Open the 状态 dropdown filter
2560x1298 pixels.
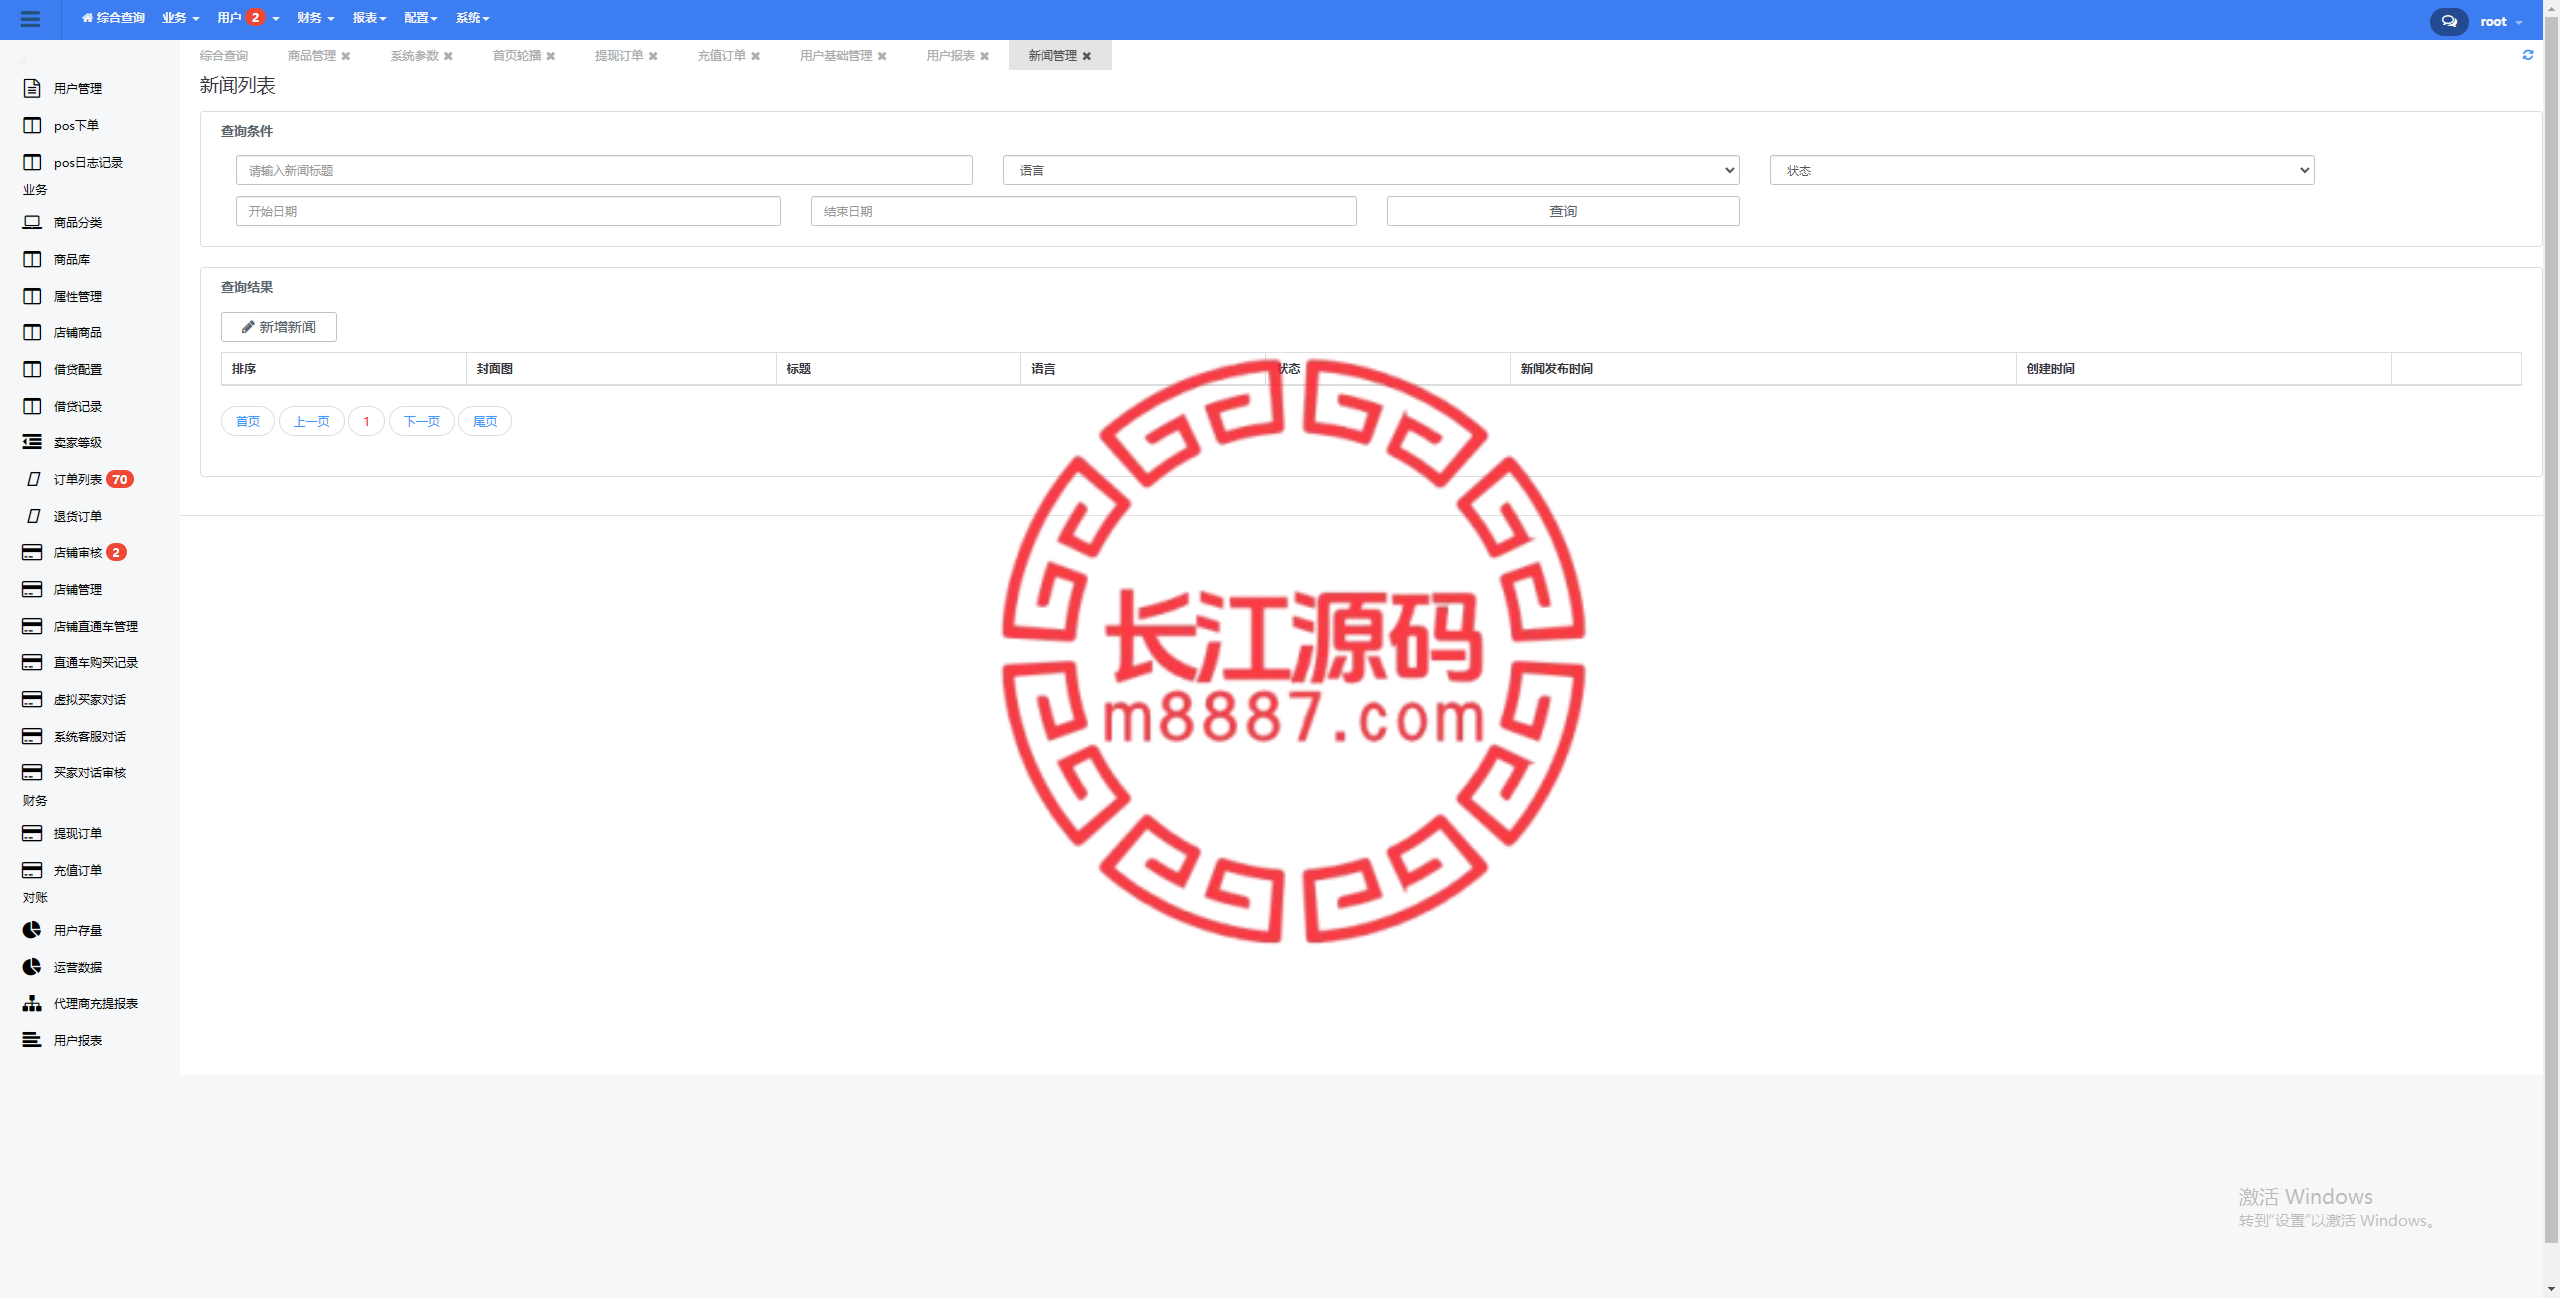pos(2042,170)
